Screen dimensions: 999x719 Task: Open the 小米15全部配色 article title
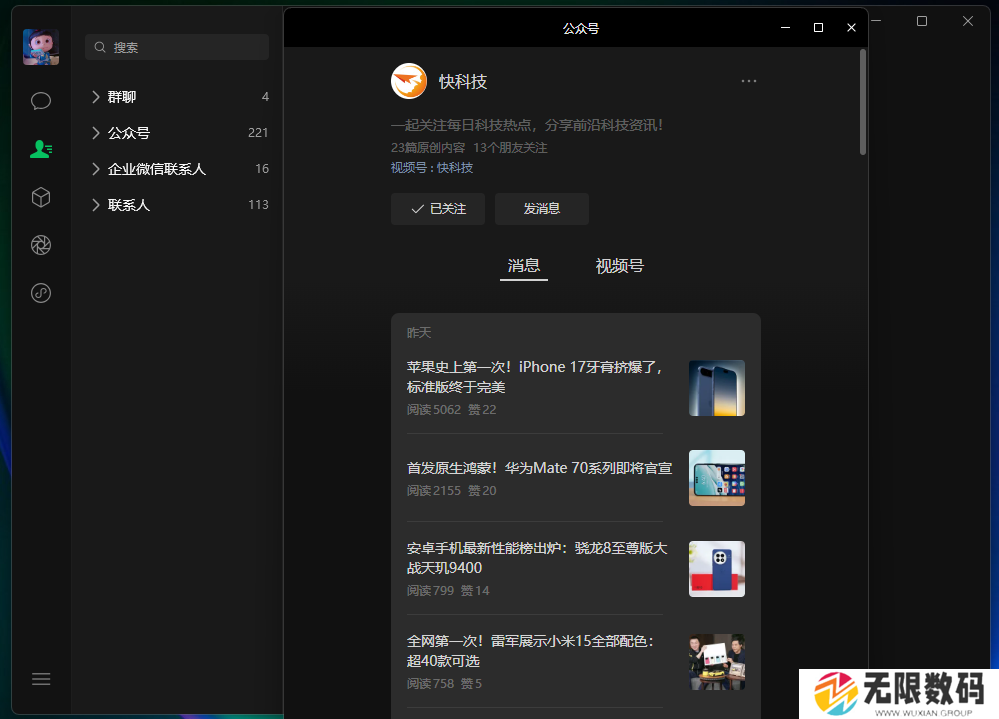pyautogui.click(x=530, y=651)
